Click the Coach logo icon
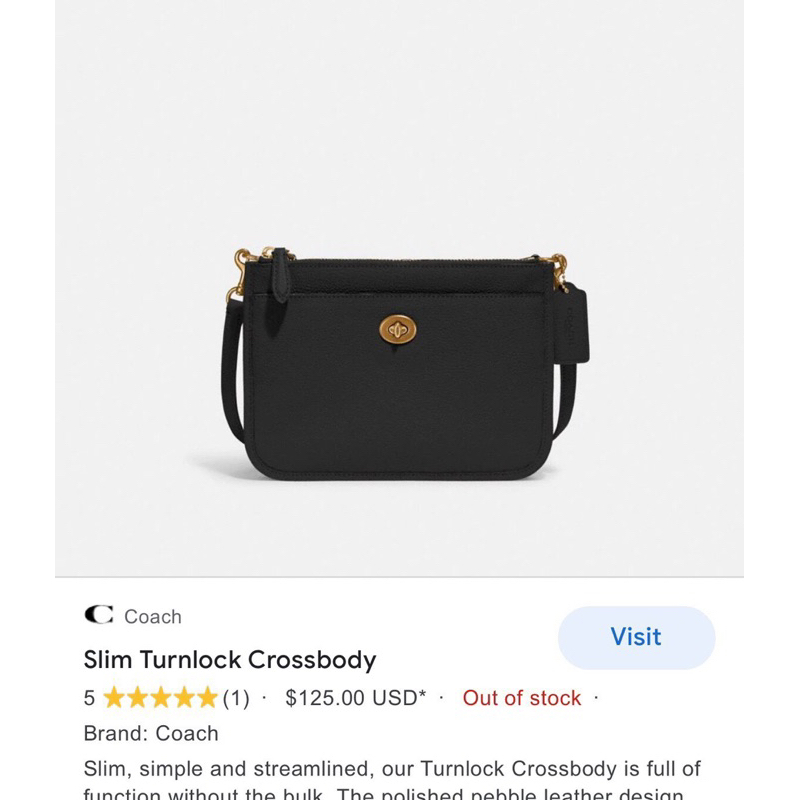 98,615
